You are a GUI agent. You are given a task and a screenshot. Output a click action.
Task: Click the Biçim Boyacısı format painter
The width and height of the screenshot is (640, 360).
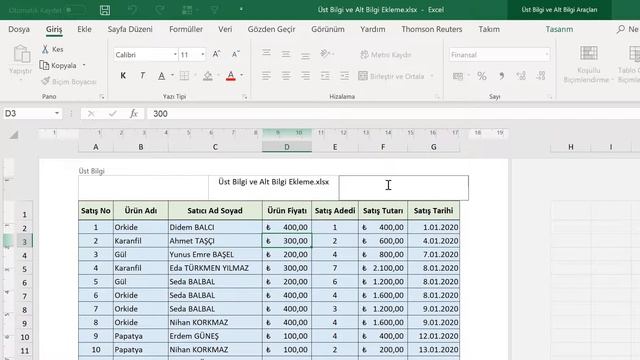69,82
